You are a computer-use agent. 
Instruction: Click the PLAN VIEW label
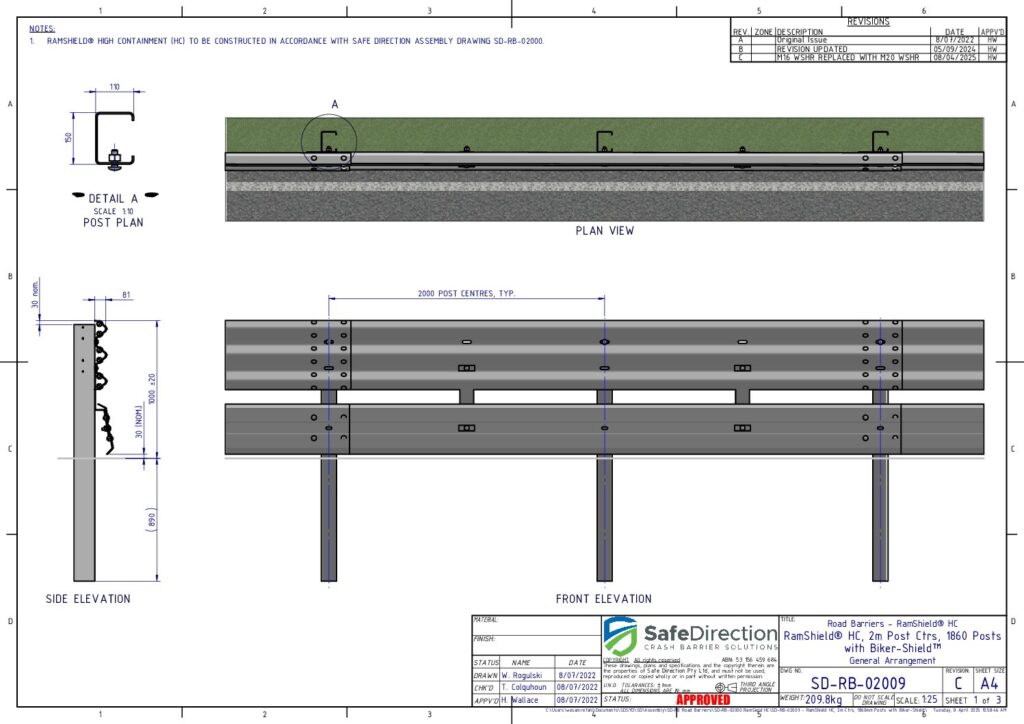[x=604, y=231]
